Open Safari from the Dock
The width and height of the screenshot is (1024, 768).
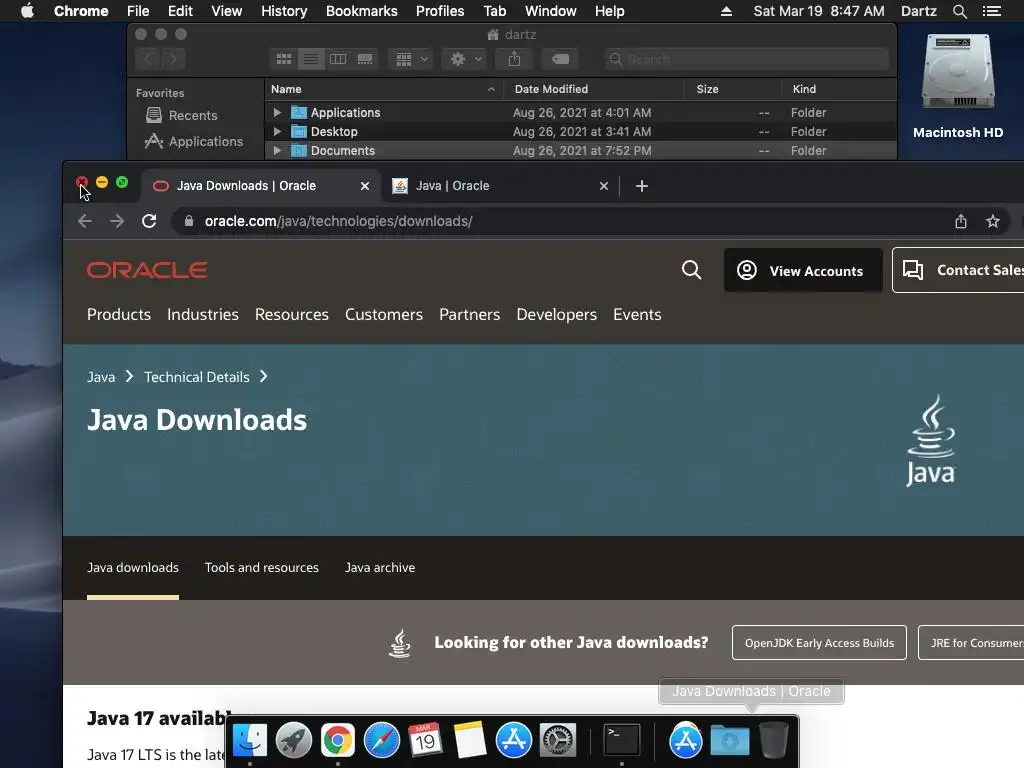(x=381, y=740)
